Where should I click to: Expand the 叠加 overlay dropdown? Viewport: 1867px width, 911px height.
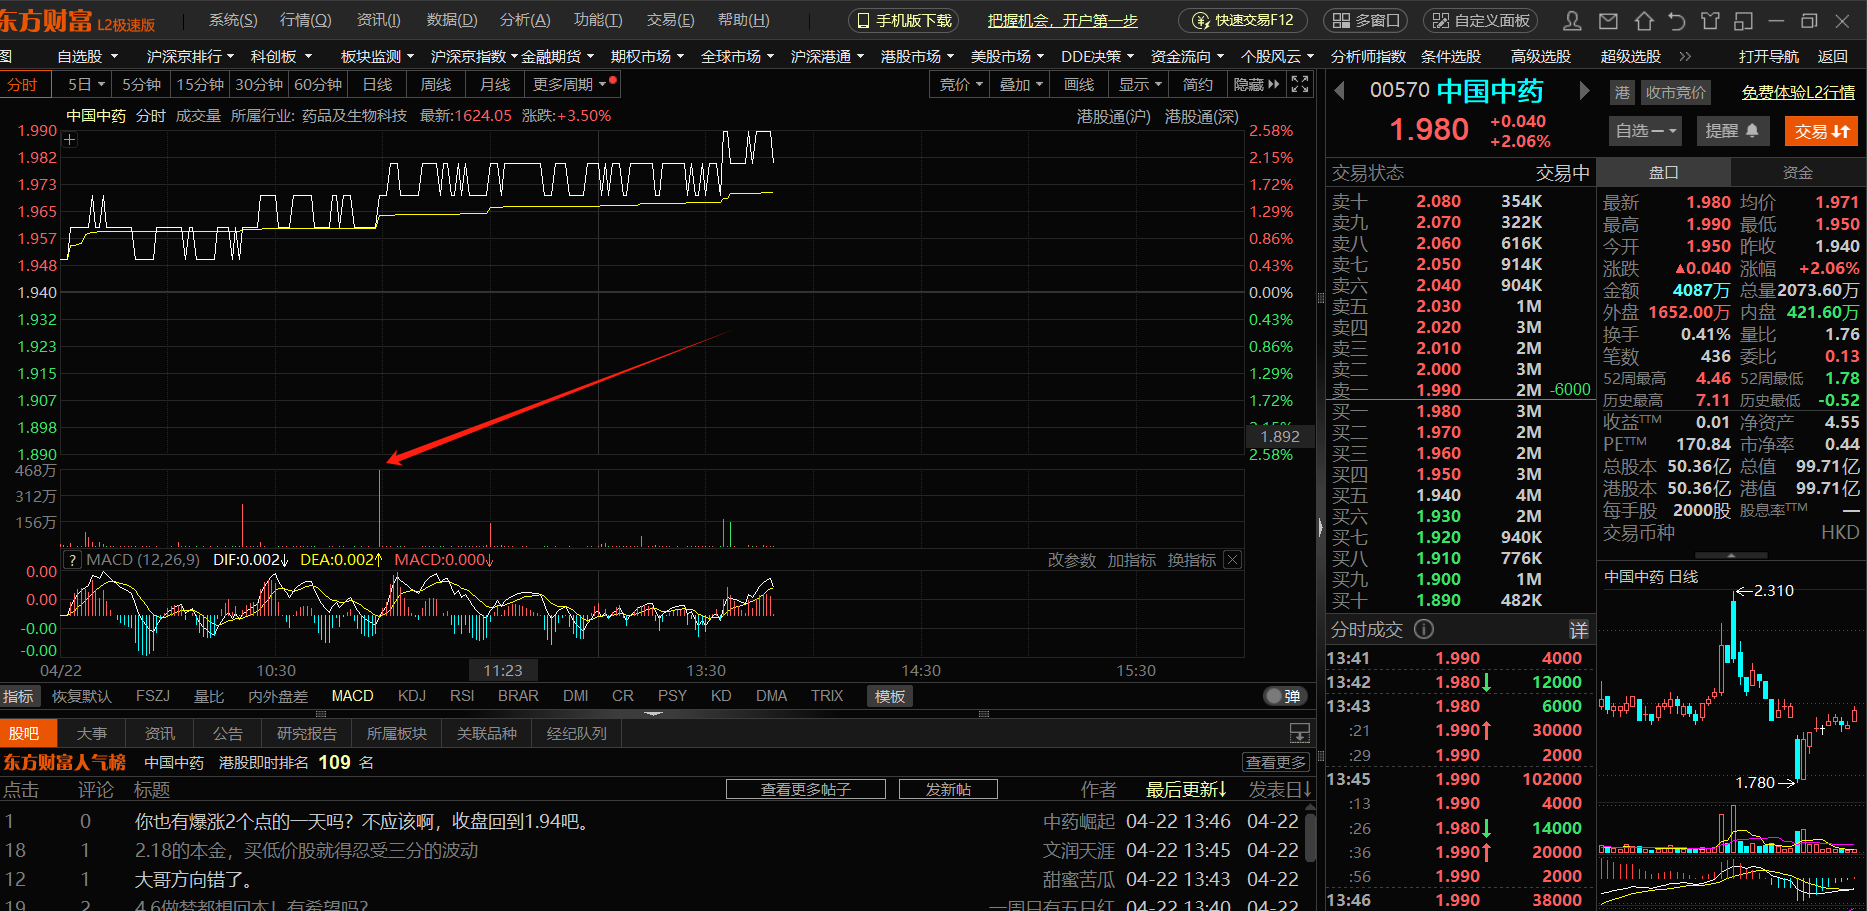[1021, 85]
